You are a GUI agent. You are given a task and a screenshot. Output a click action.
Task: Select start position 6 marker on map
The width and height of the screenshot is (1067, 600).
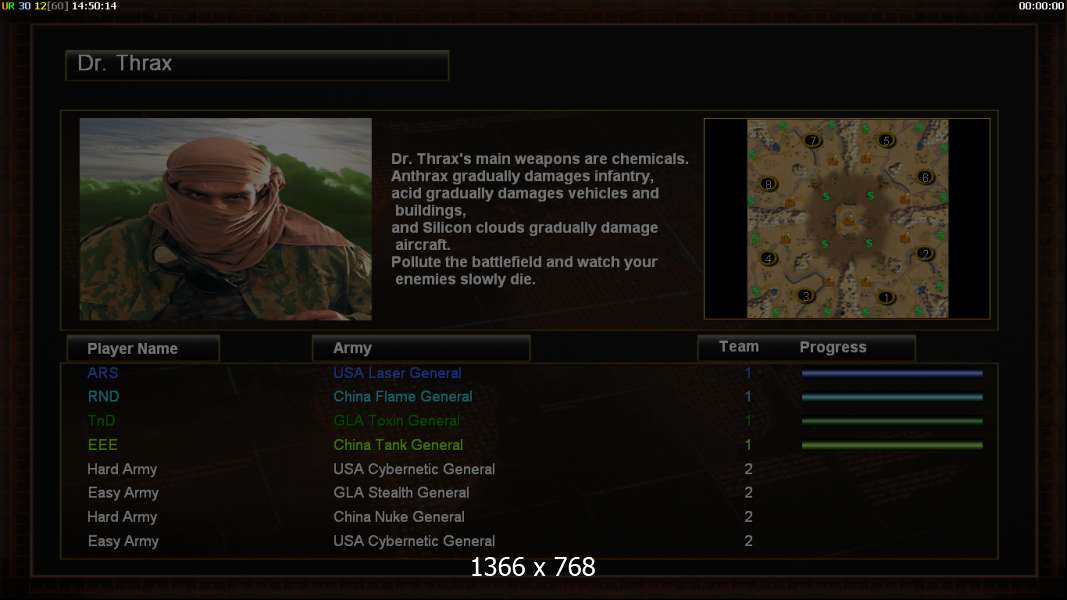[x=925, y=177]
